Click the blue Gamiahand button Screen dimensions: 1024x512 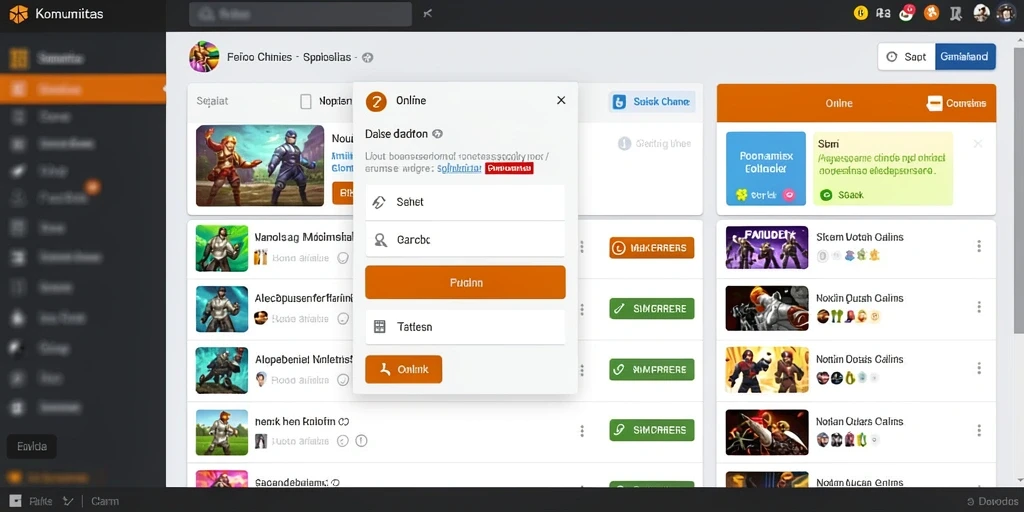pos(965,57)
